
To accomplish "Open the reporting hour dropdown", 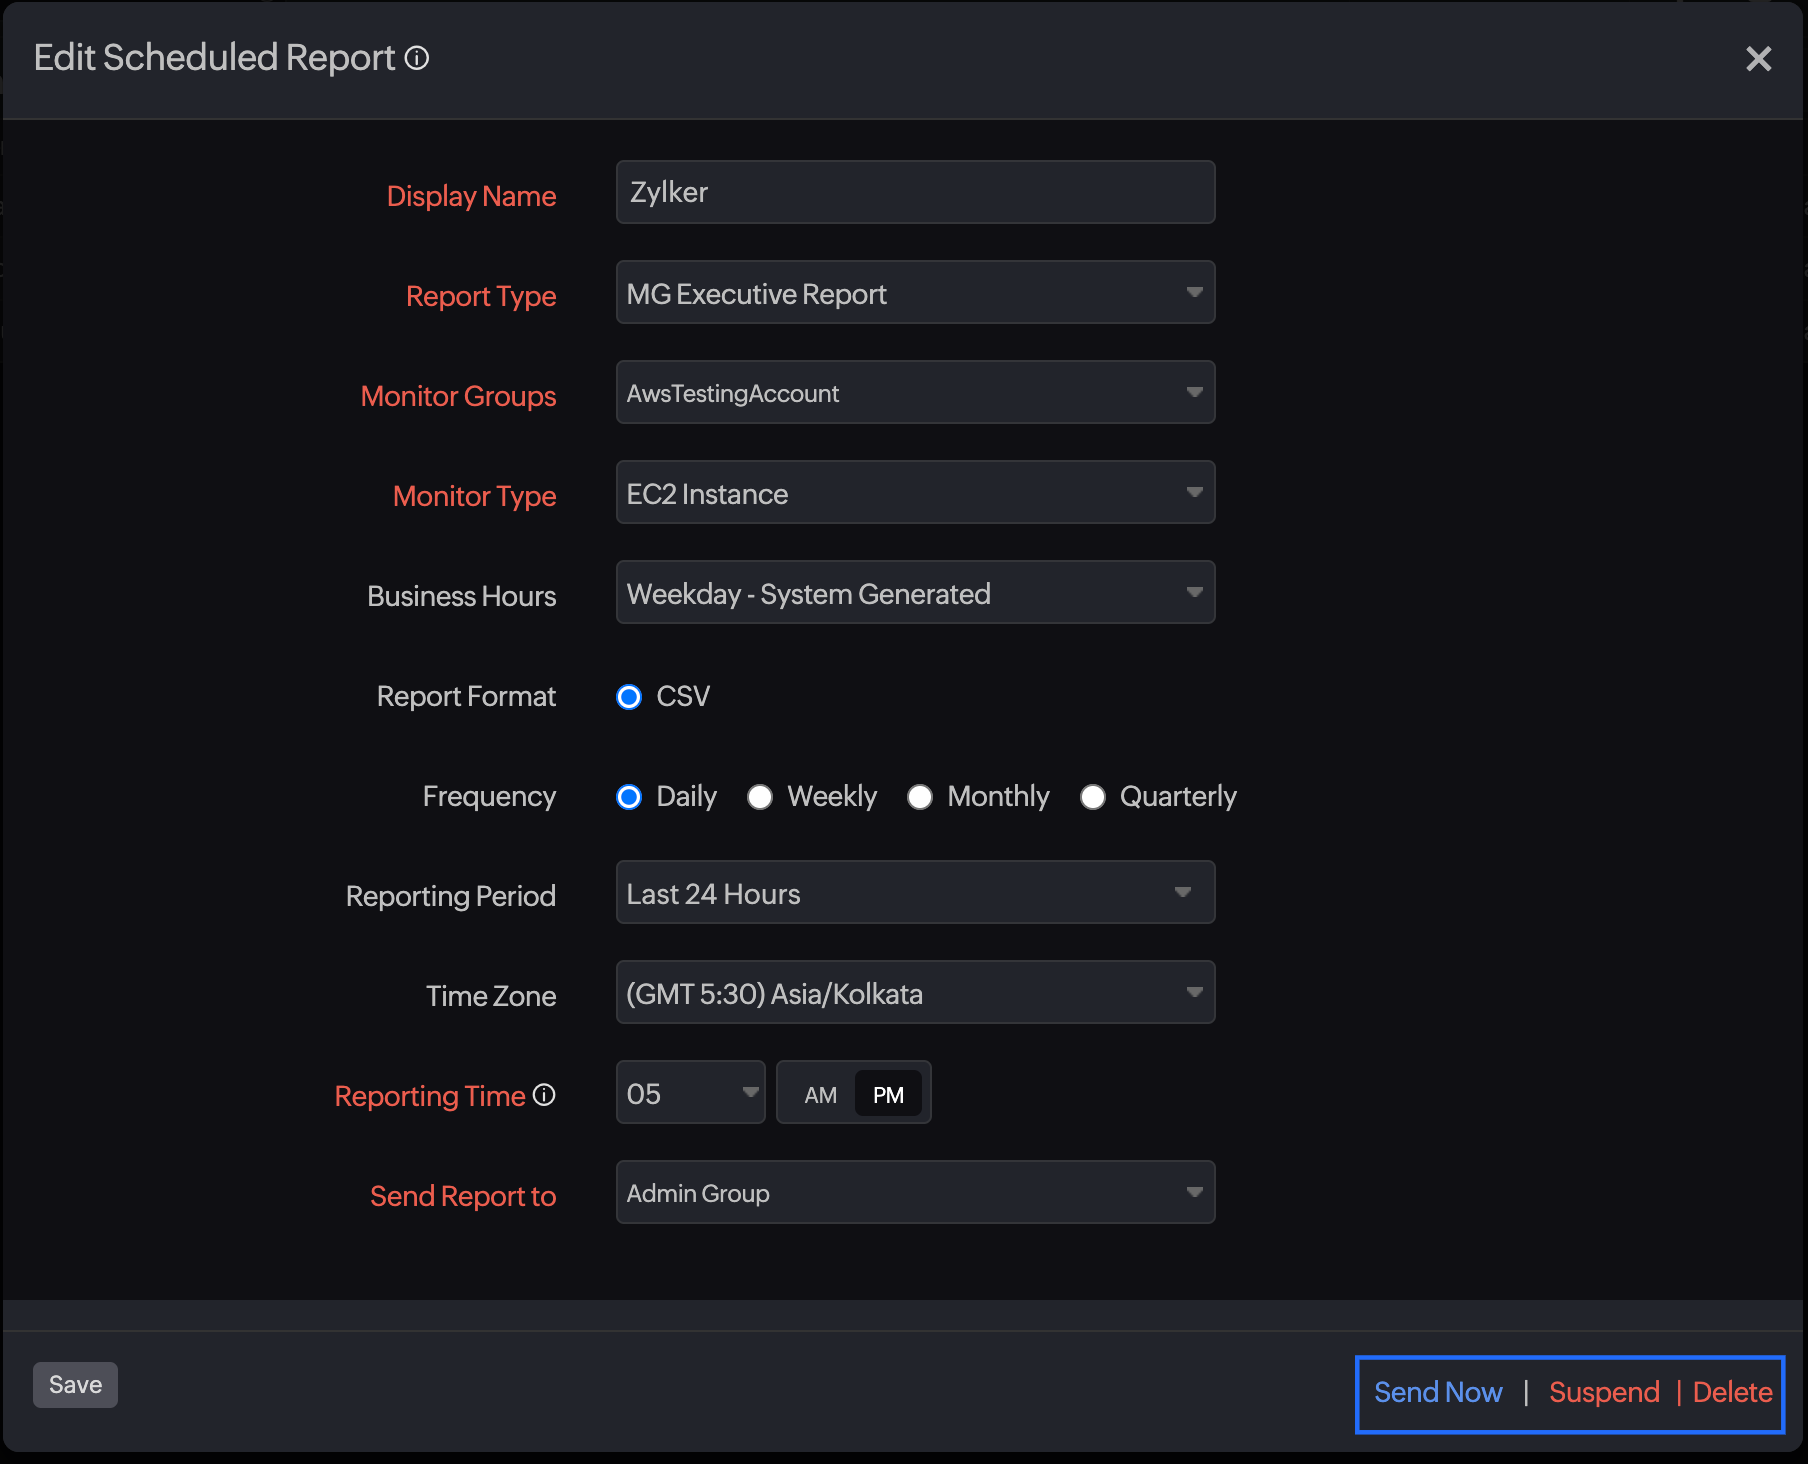I will click(690, 1093).
